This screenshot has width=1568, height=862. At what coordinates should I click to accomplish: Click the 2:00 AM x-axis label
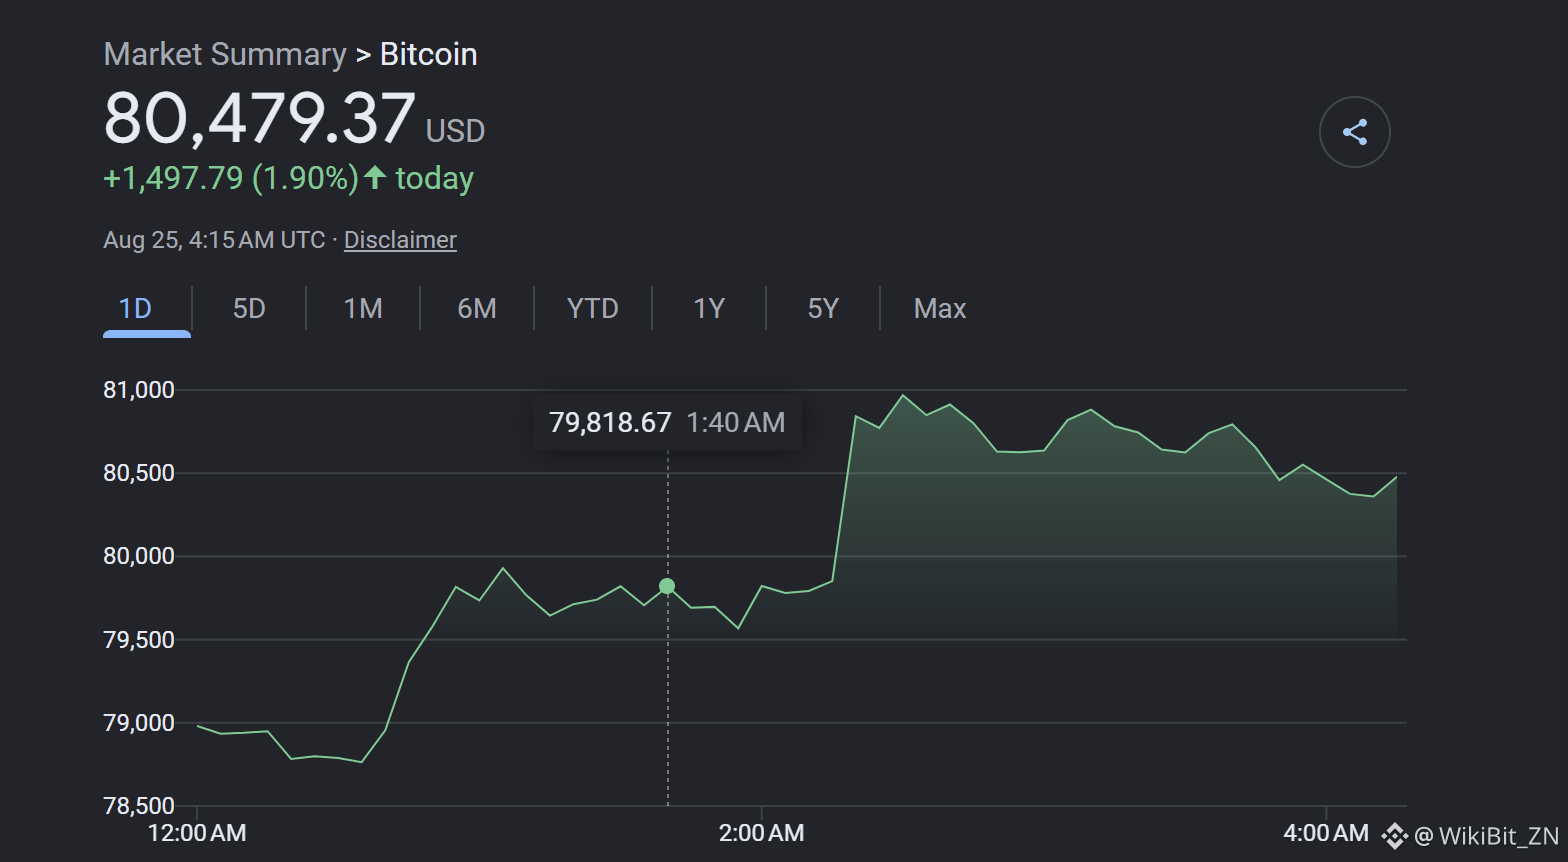[762, 833]
